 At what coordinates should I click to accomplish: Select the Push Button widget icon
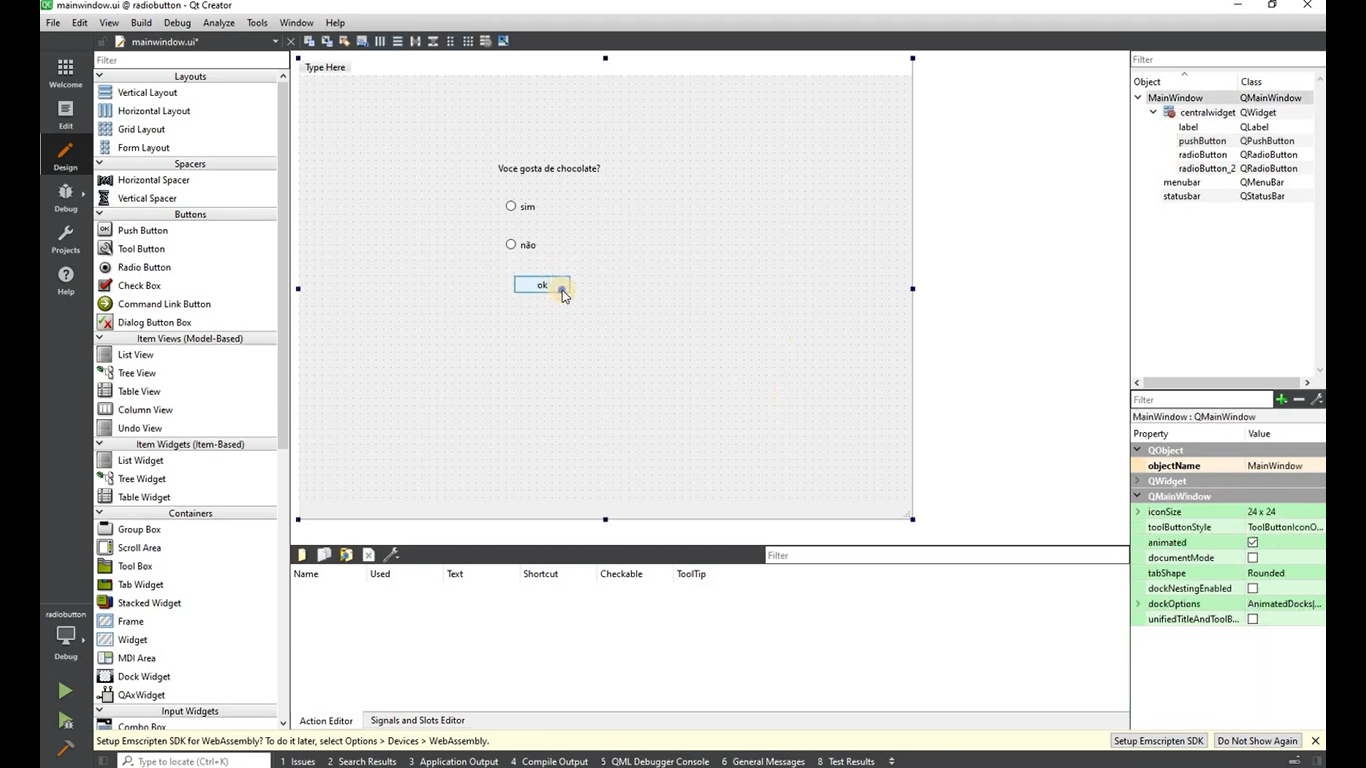point(105,230)
